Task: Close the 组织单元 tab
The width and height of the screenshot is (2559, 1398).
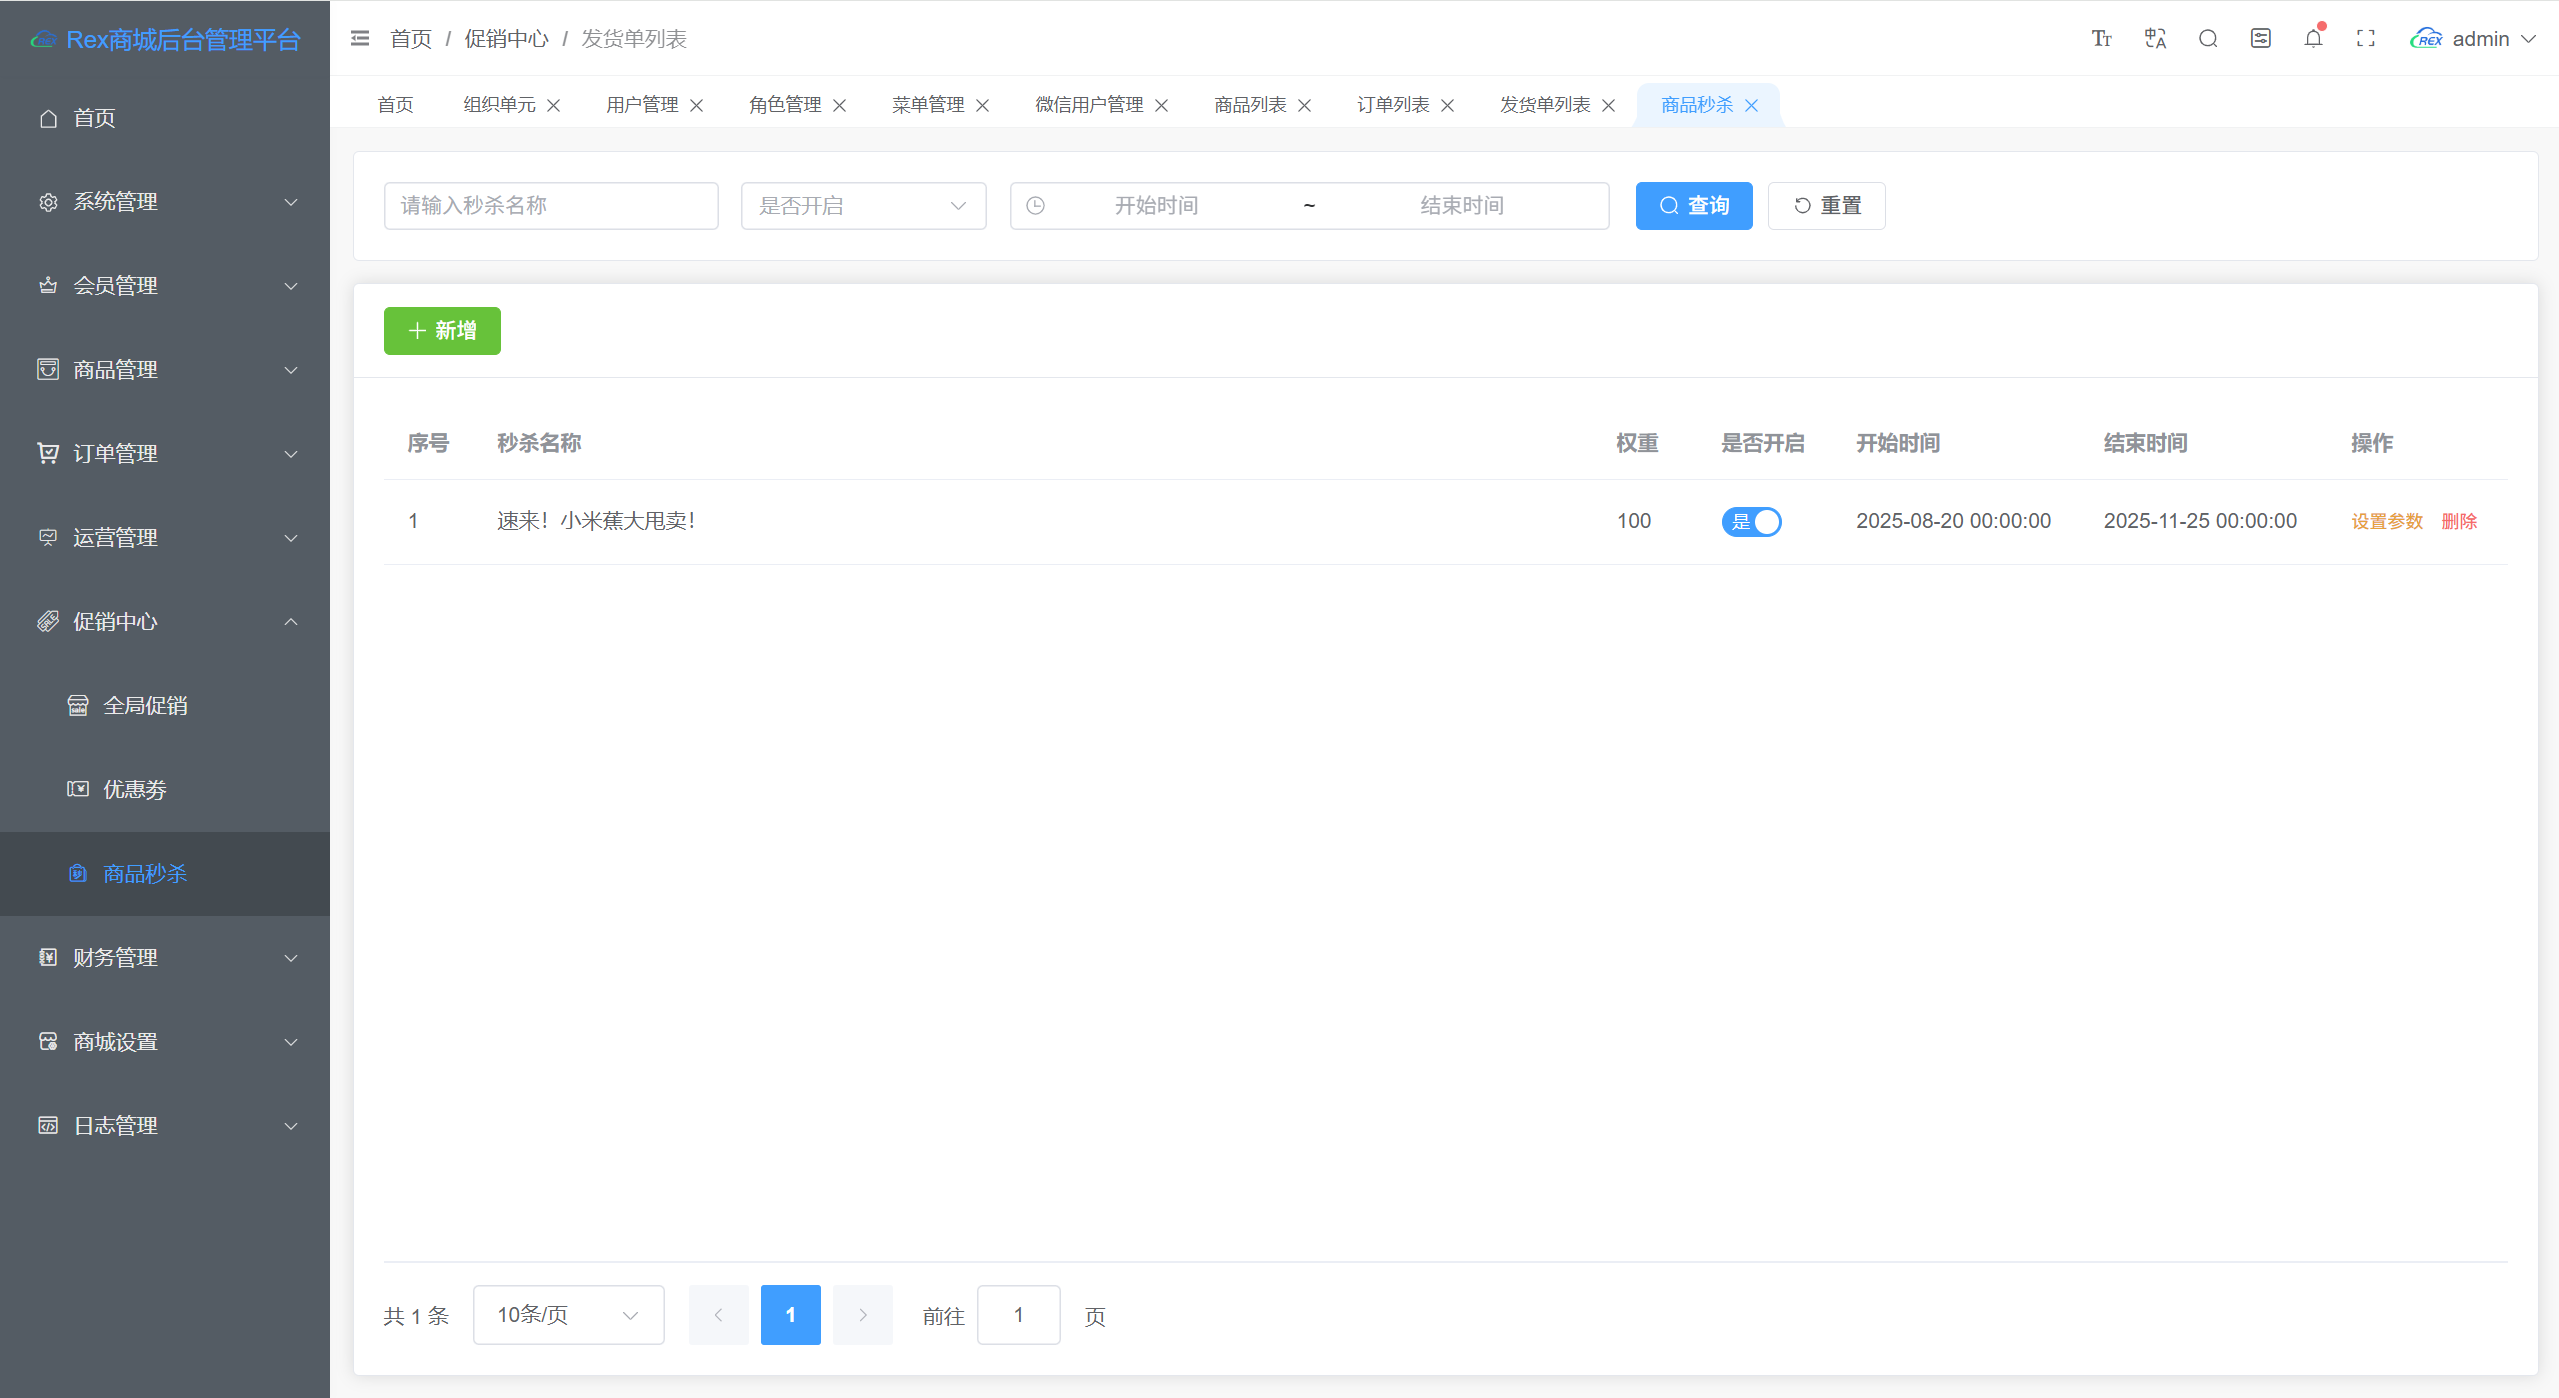Action: coord(553,105)
